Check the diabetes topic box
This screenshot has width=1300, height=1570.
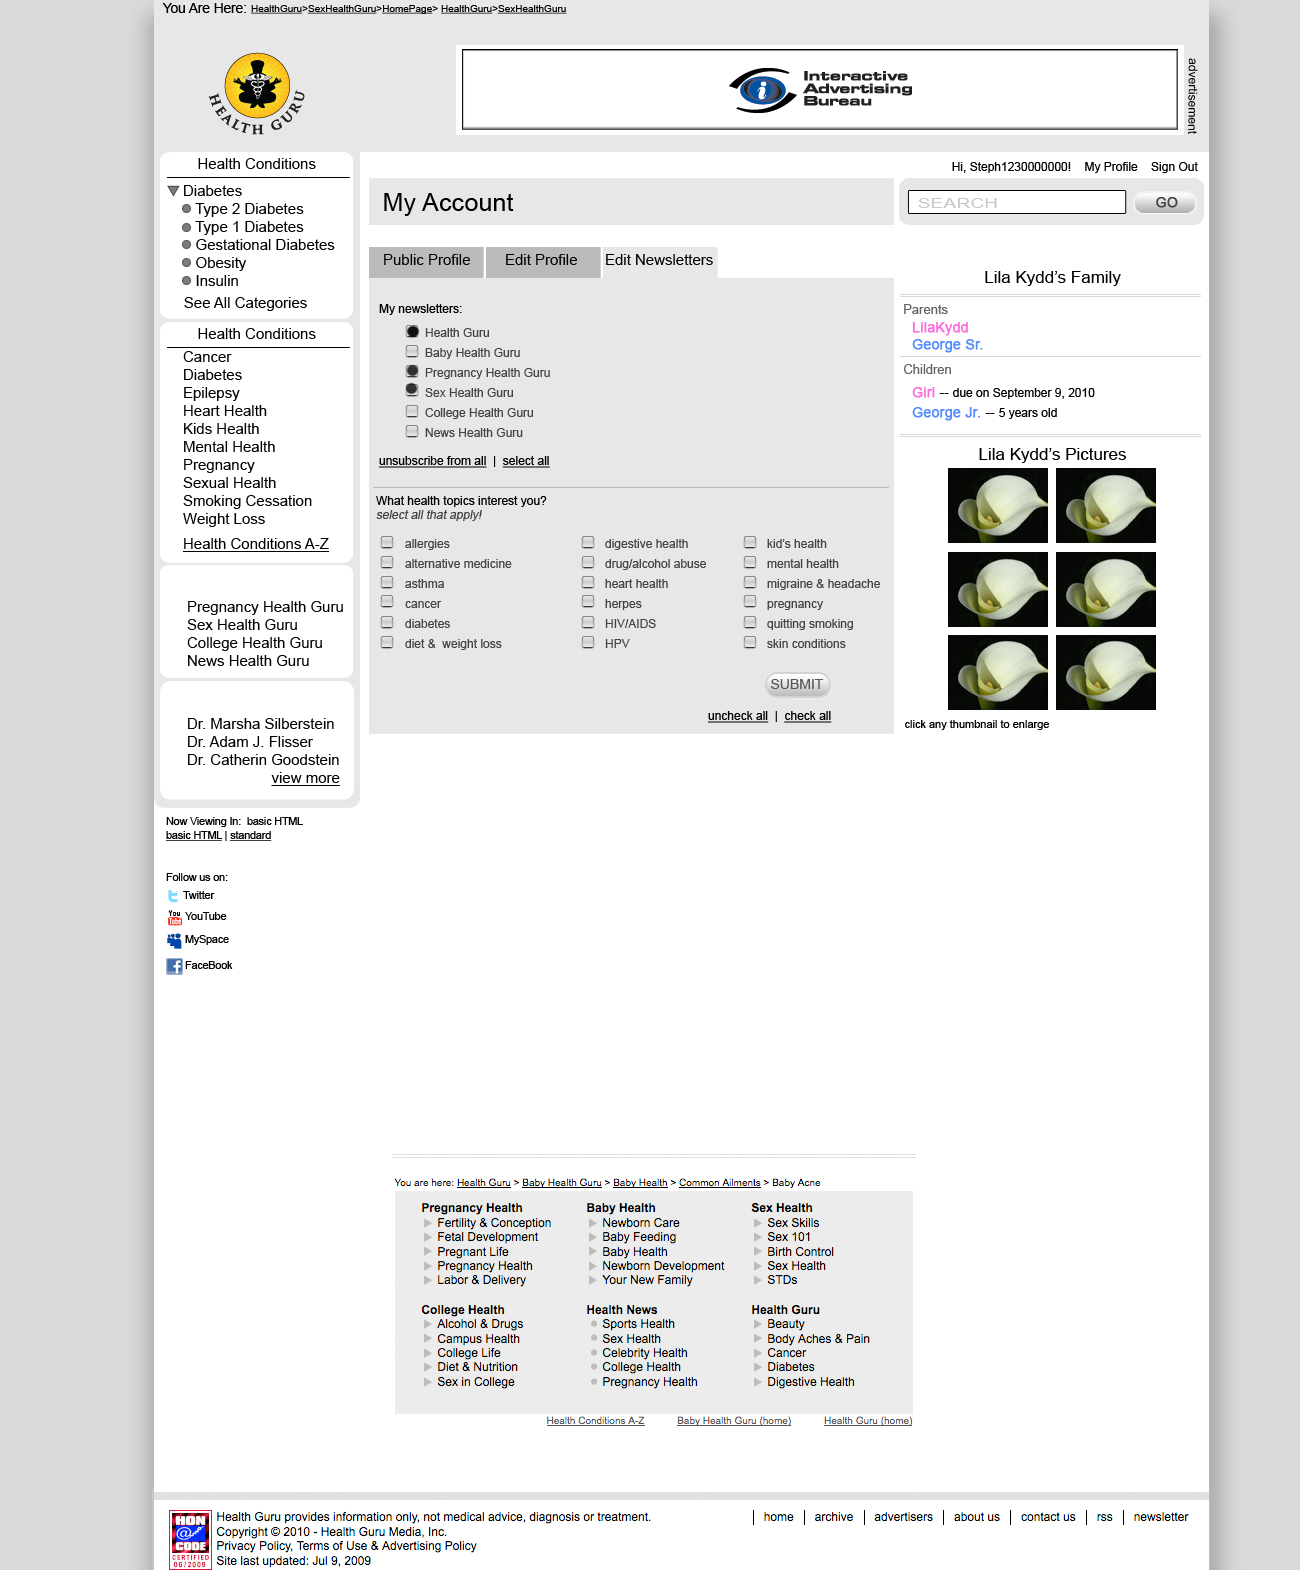pyautogui.click(x=387, y=622)
